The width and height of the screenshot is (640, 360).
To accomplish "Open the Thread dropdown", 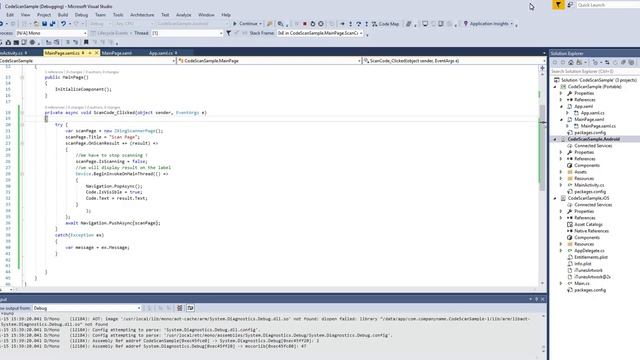I will (x=187, y=33).
